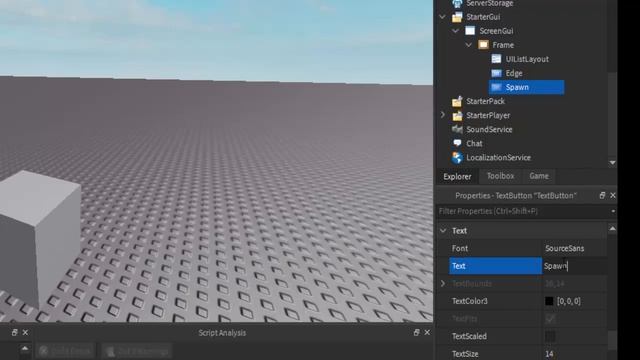Click the TextSize value 14
Viewport: 640px width, 360px height.
[549, 354]
